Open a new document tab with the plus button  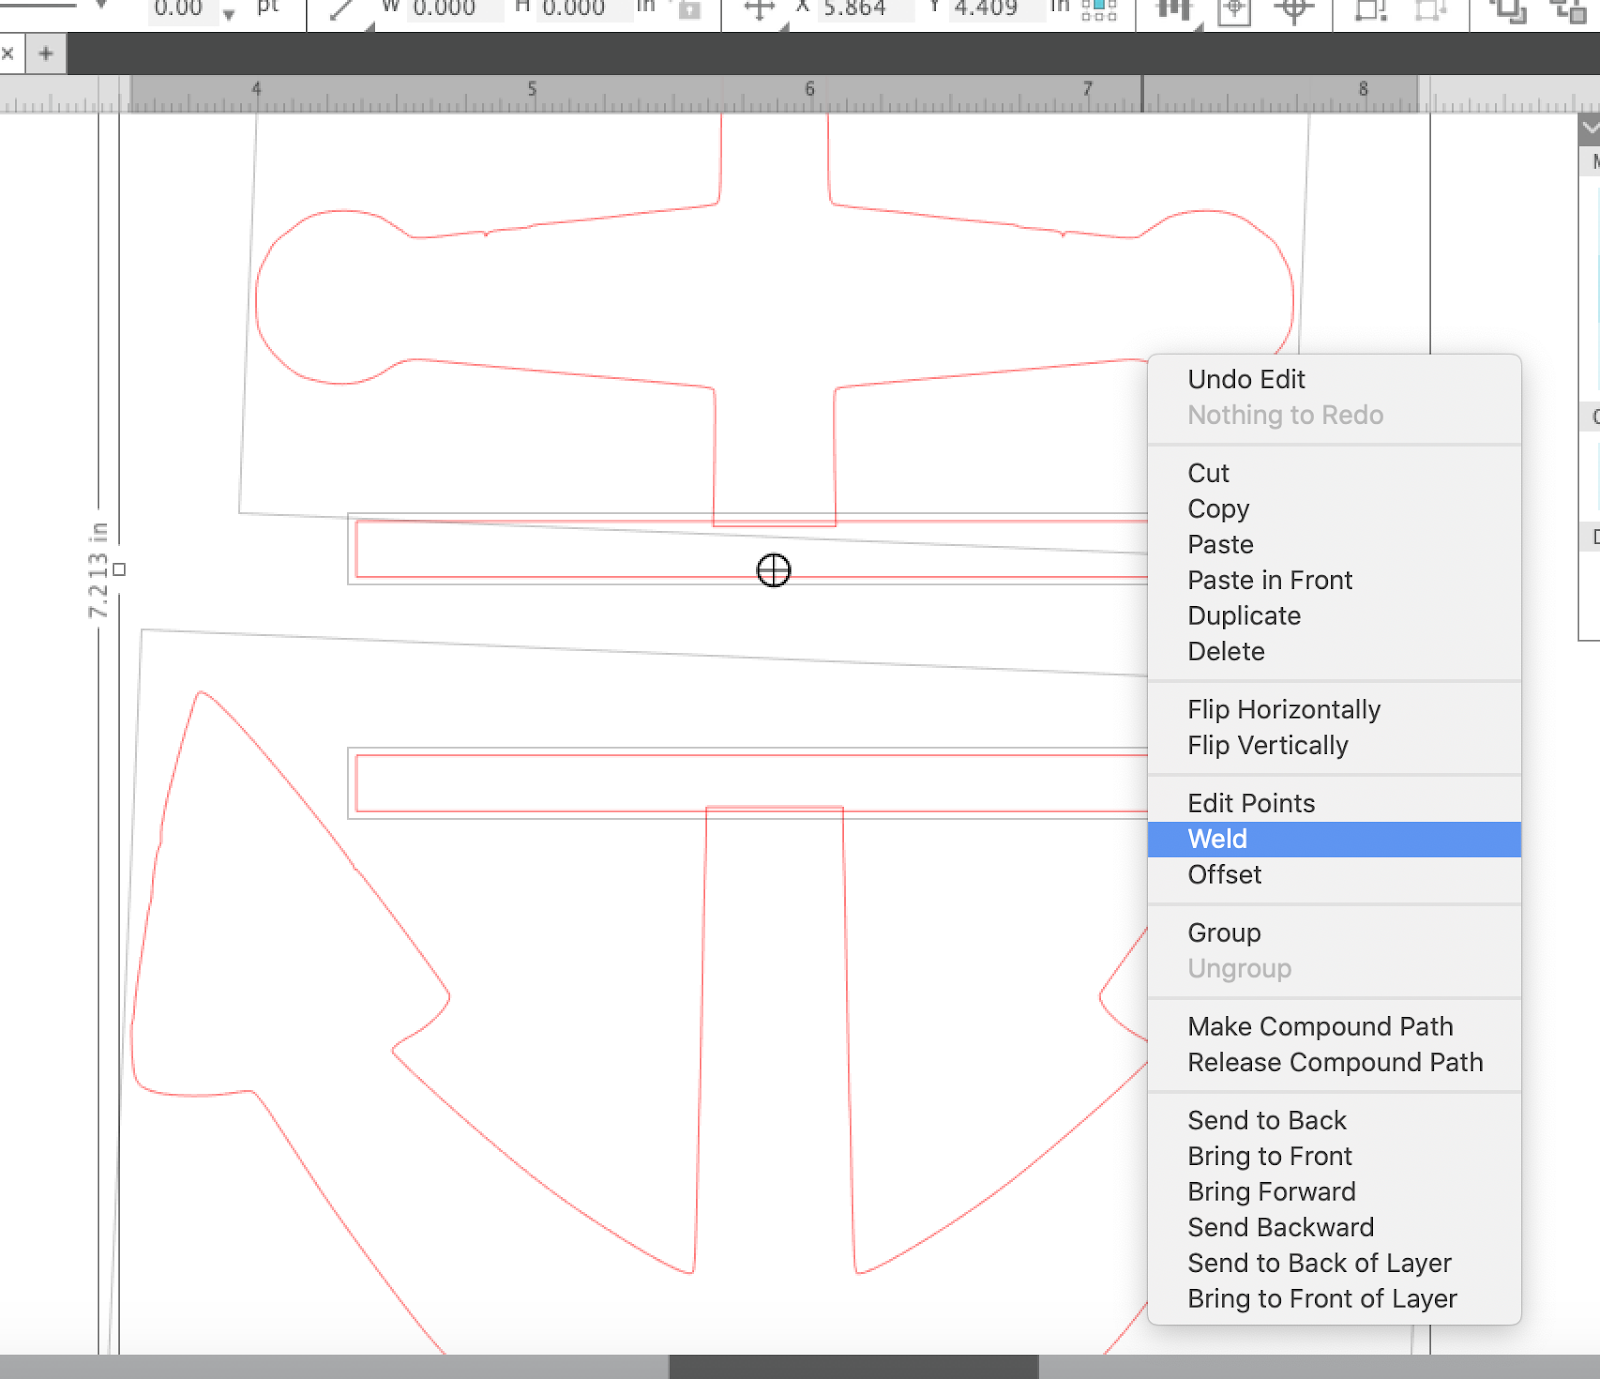[45, 54]
